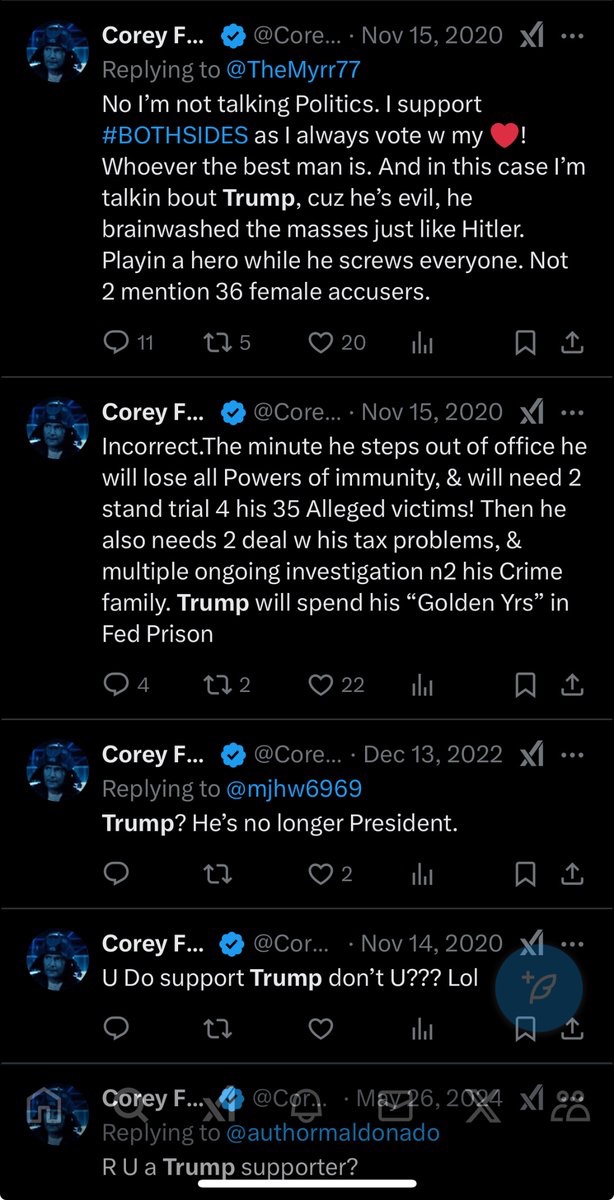Open Communities people icon in bottom bar
The width and height of the screenshot is (614, 1200).
571,1104
